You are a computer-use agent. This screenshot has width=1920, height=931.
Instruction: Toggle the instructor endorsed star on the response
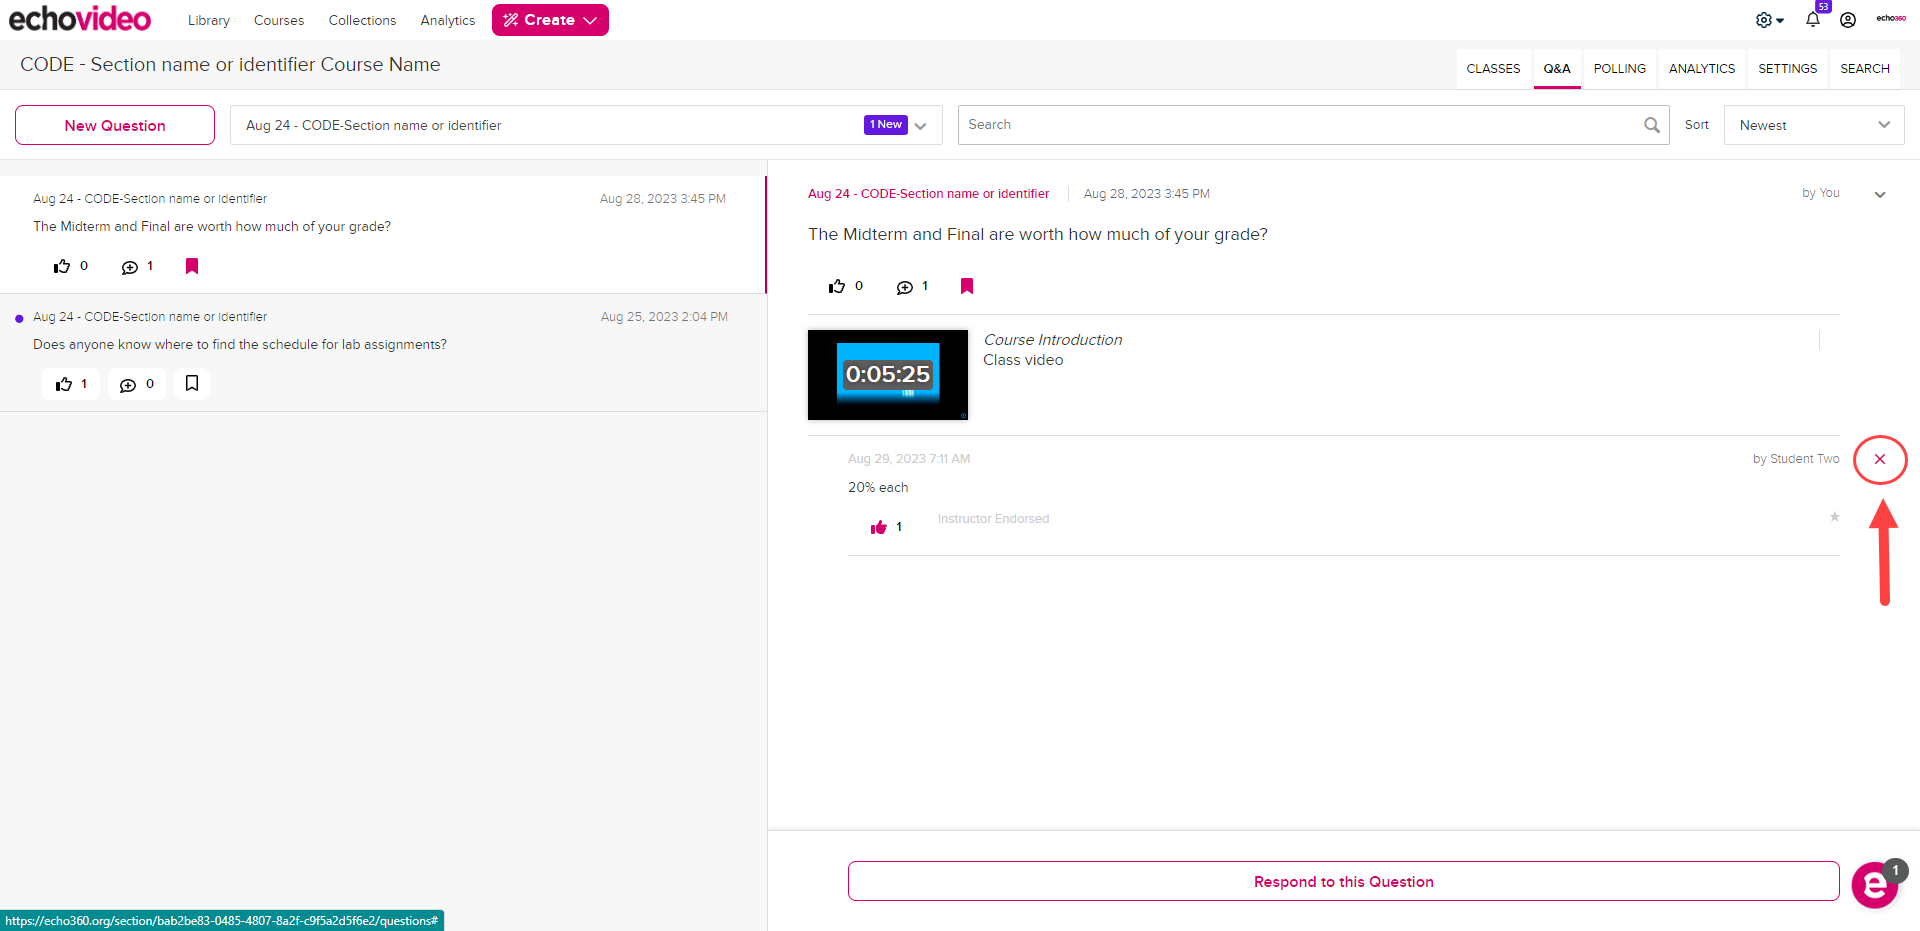(x=1834, y=517)
